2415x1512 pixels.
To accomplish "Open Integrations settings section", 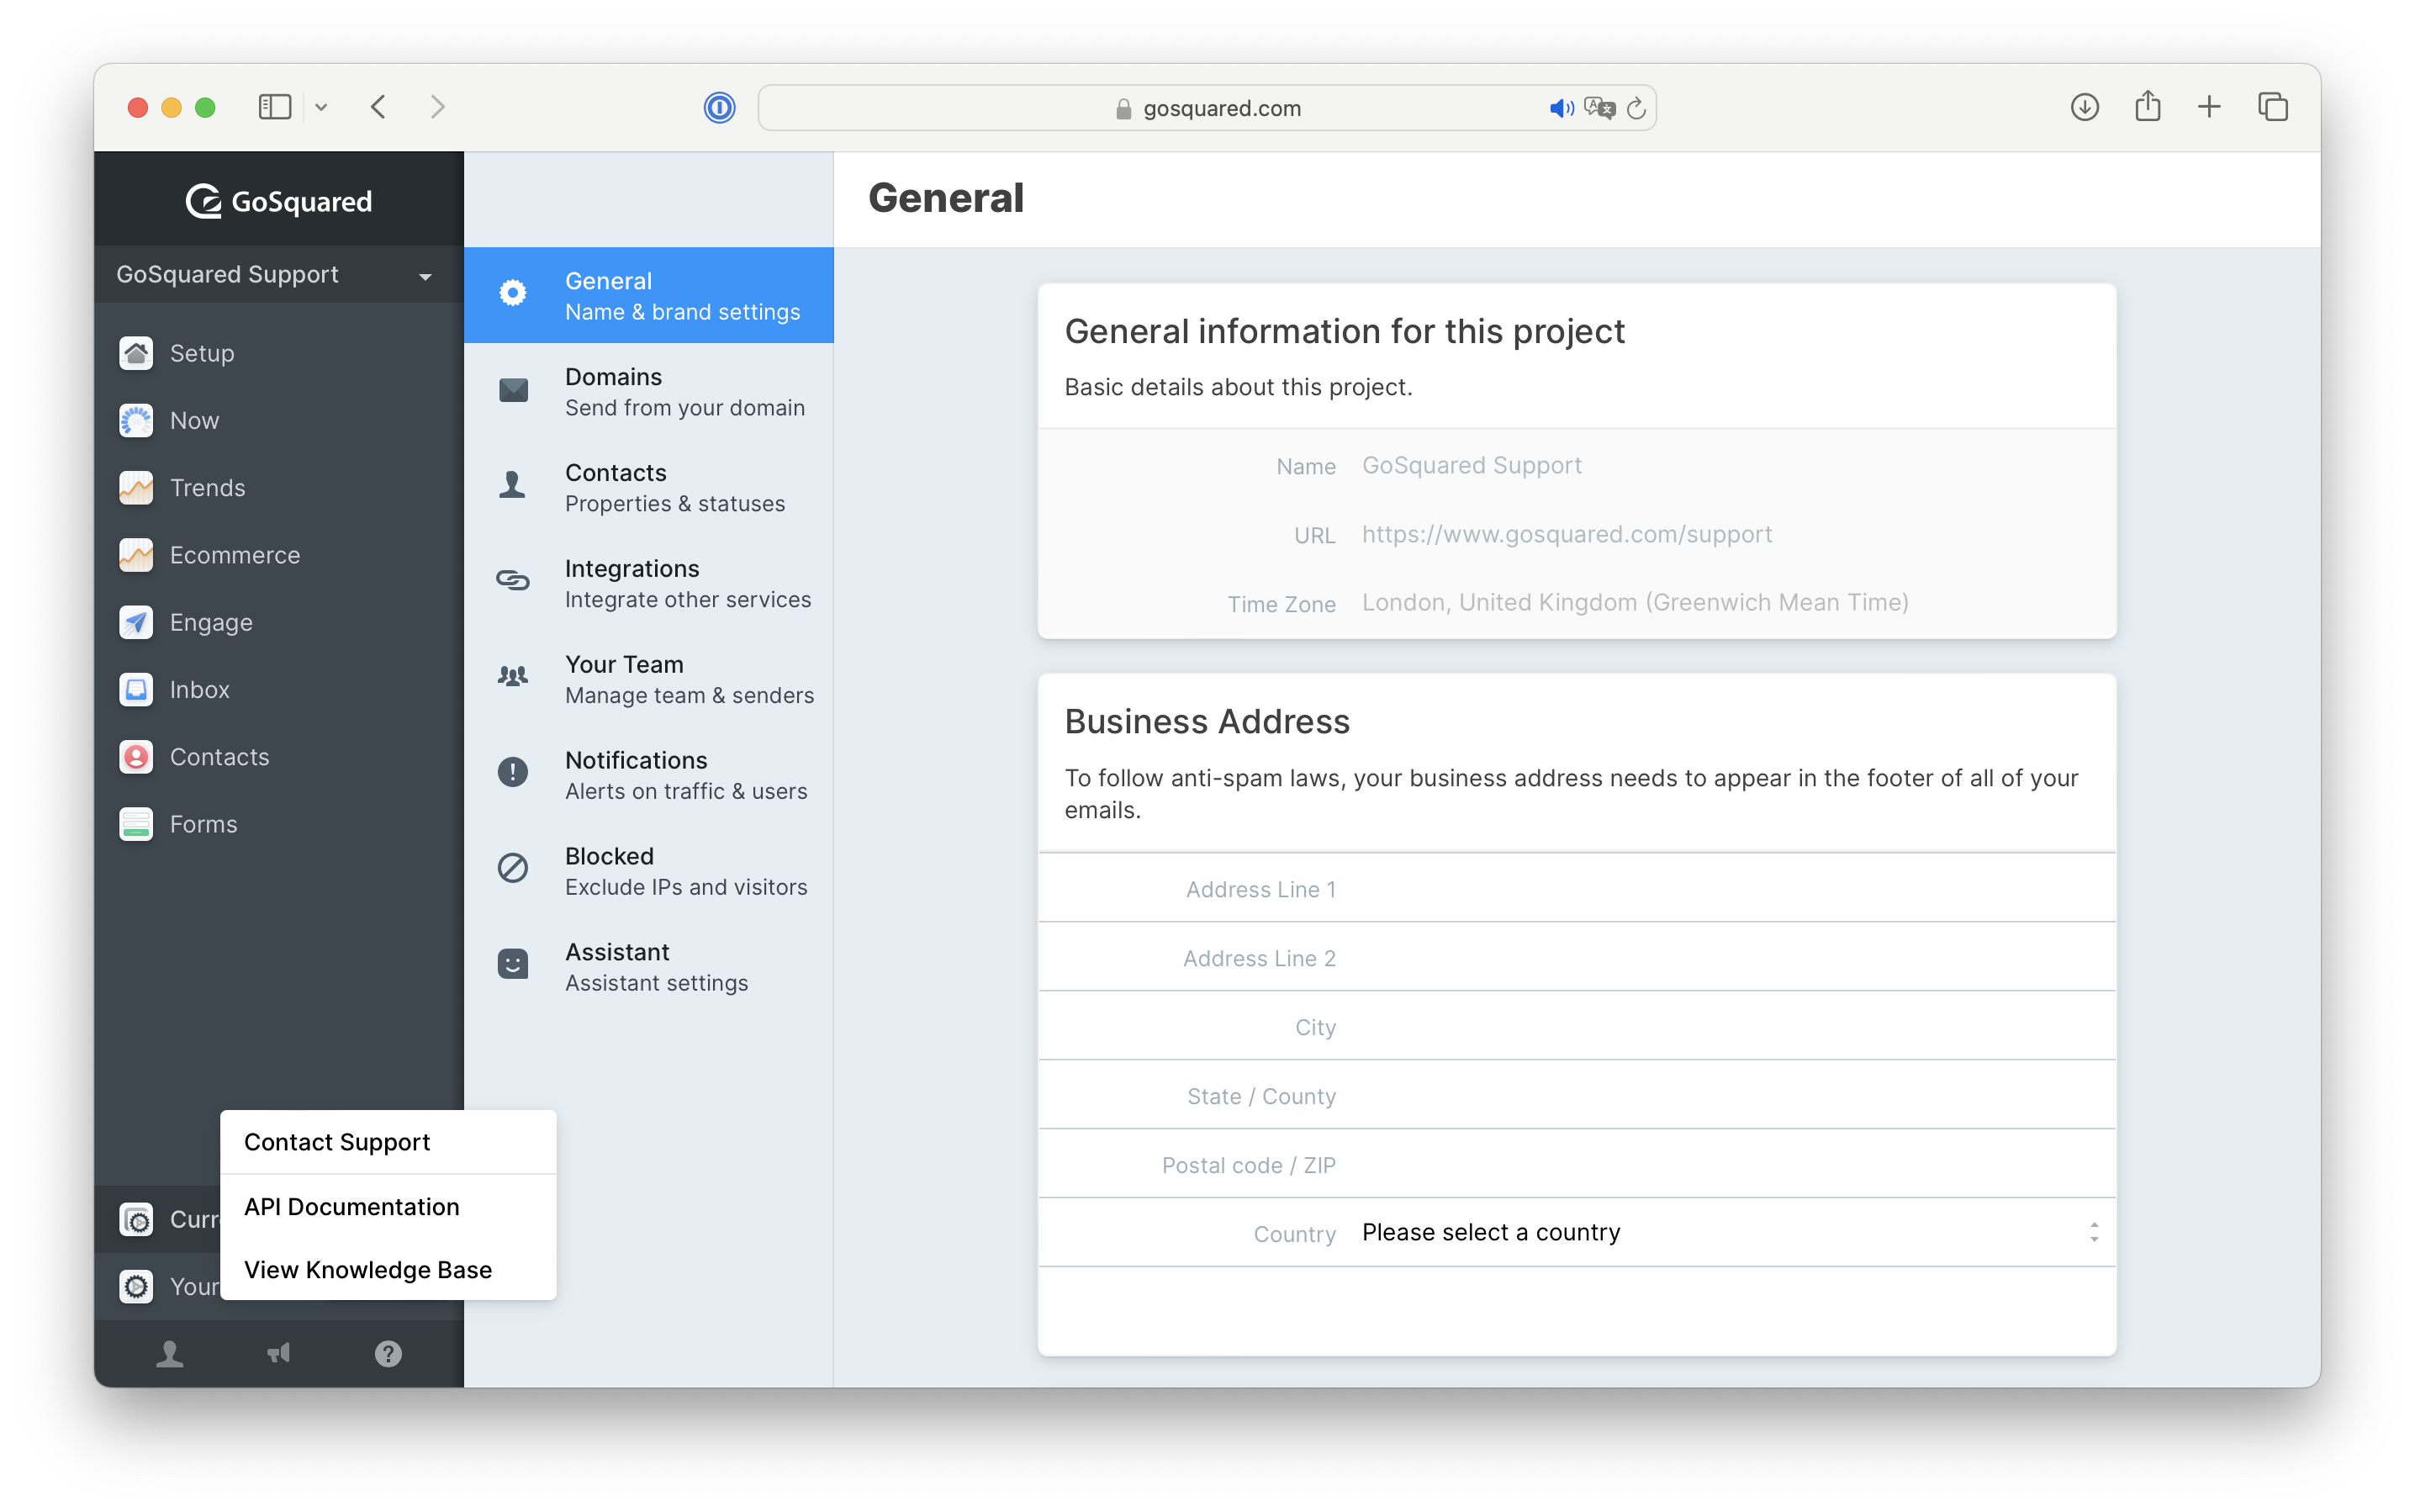I will pos(649,583).
